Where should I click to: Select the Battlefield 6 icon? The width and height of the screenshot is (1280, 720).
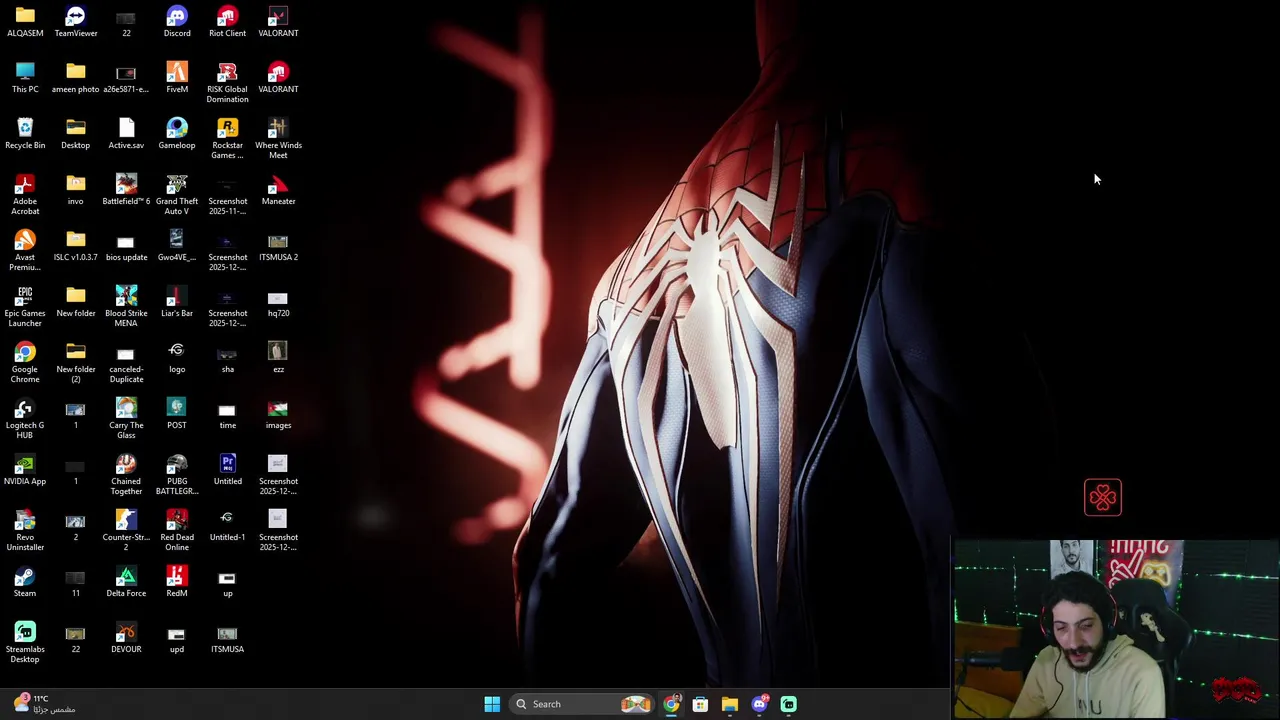pyautogui.click(x=126, y=190)
